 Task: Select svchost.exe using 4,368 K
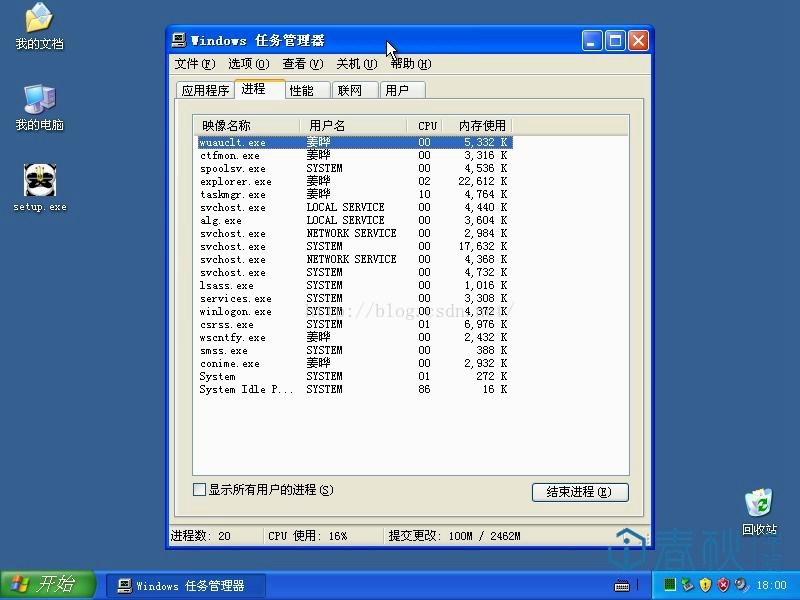[355, 259]
